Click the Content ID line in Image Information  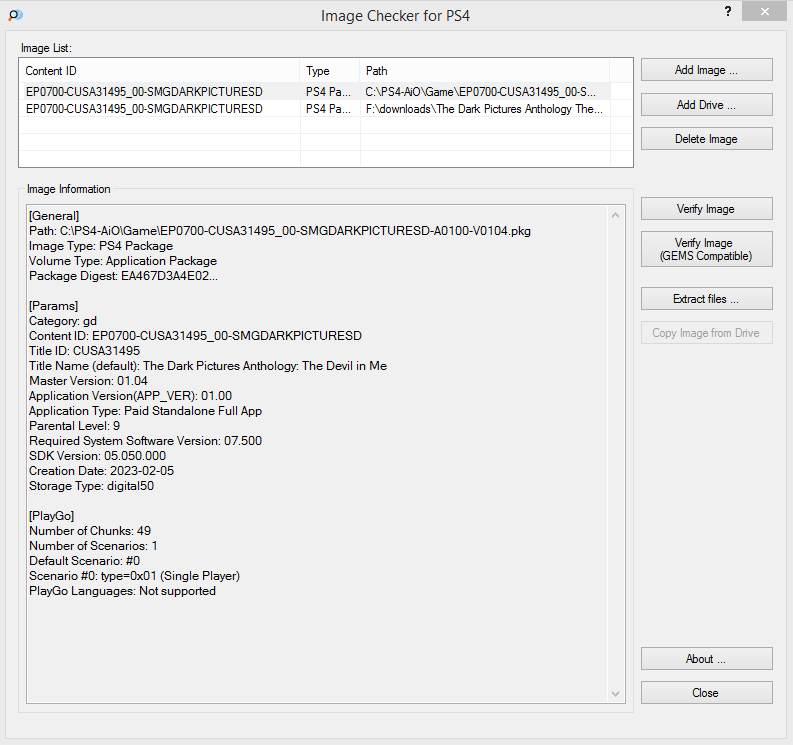[195, 336]
